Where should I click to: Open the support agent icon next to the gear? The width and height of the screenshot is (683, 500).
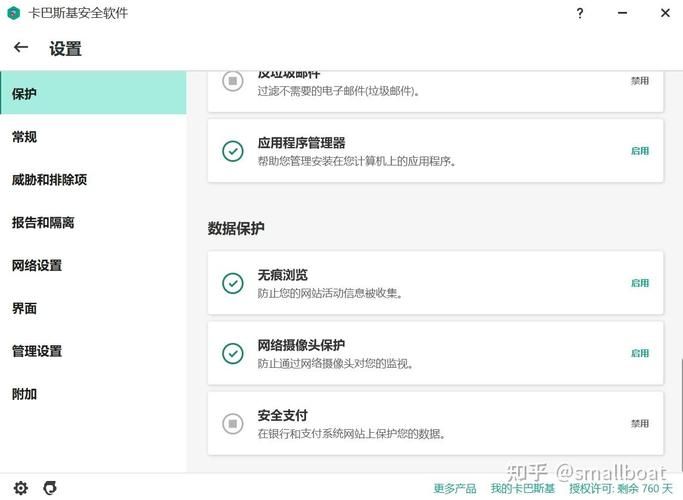(50, 488)
